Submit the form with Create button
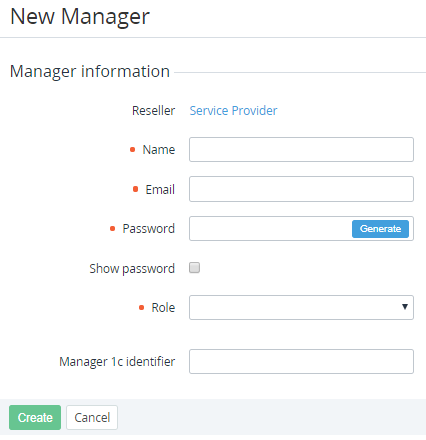The height and width of the screenshot is (440, 426). 35,417
